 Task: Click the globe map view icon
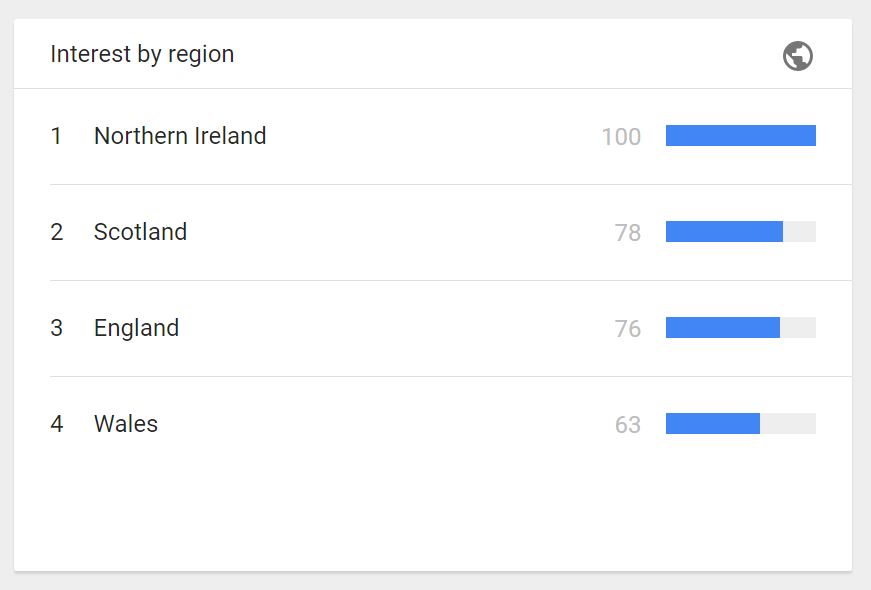pyautogui.click(x=798, y=56)
